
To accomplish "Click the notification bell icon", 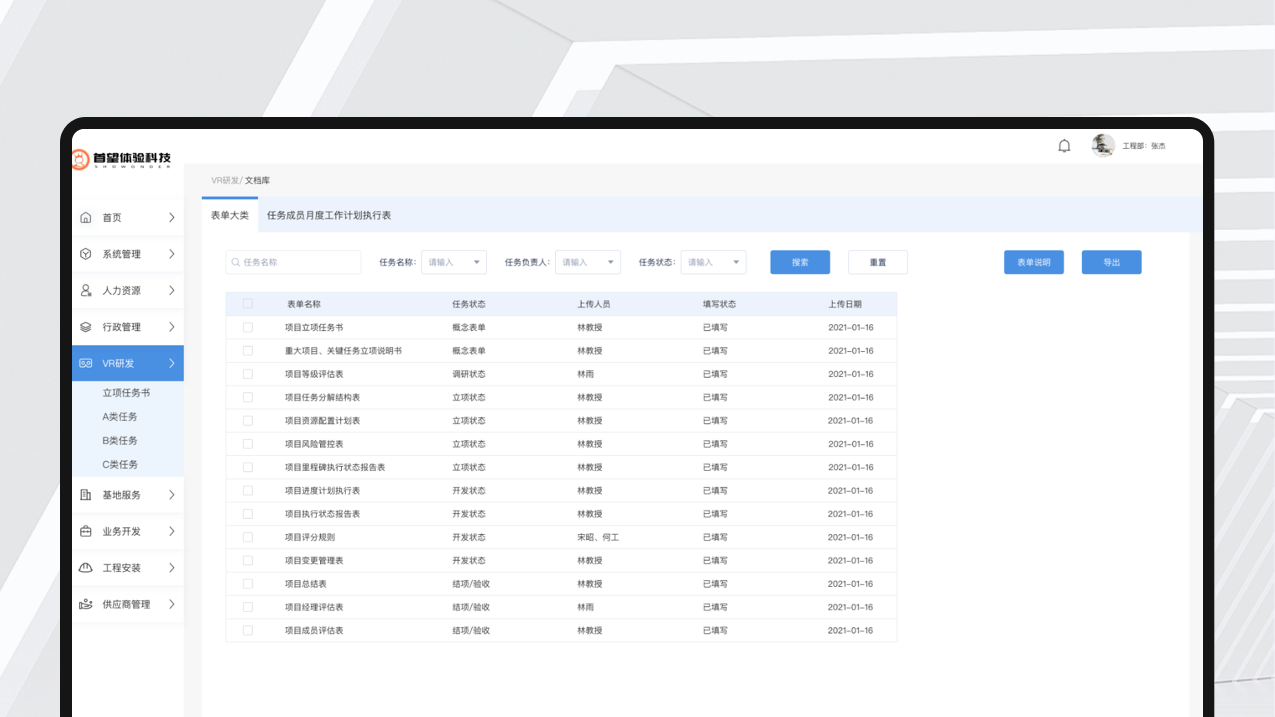I will tap(1064, 146).
